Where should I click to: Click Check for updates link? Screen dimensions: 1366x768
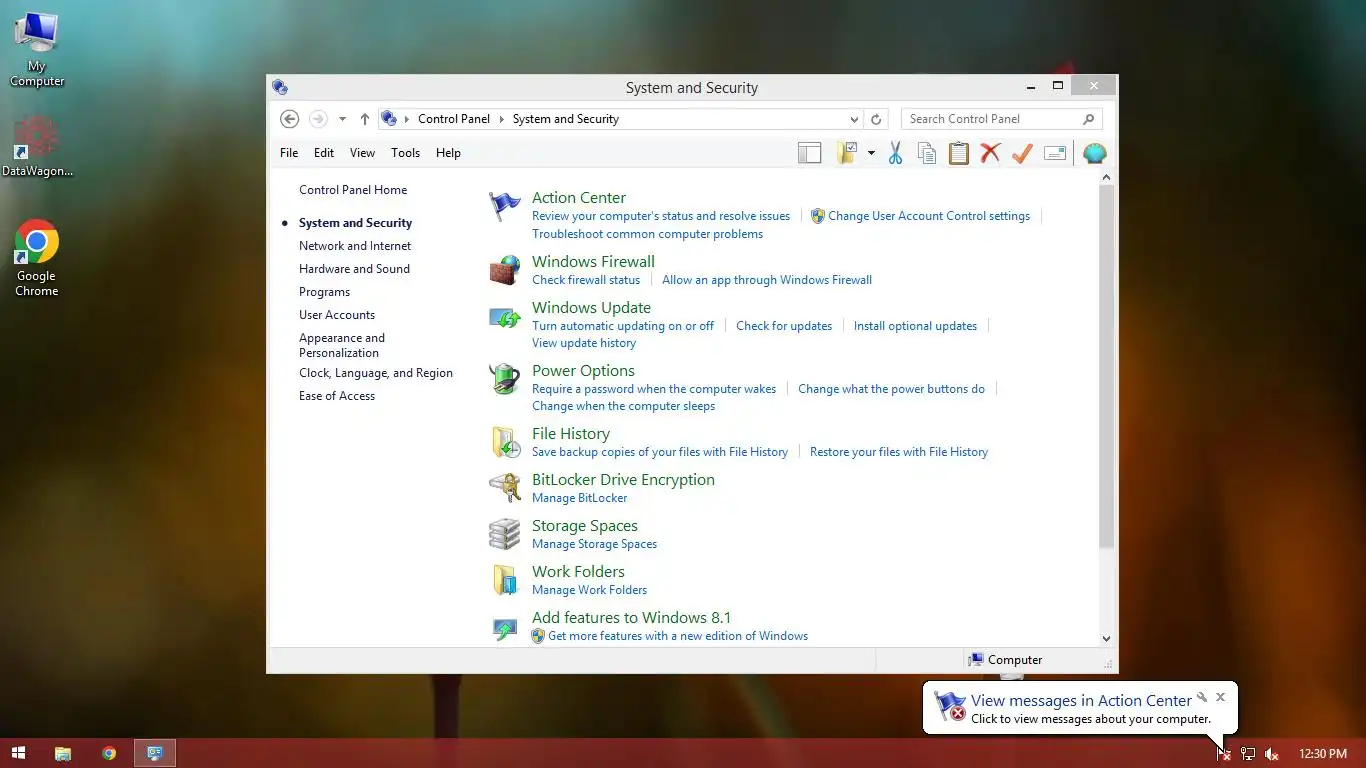point(784,326)
